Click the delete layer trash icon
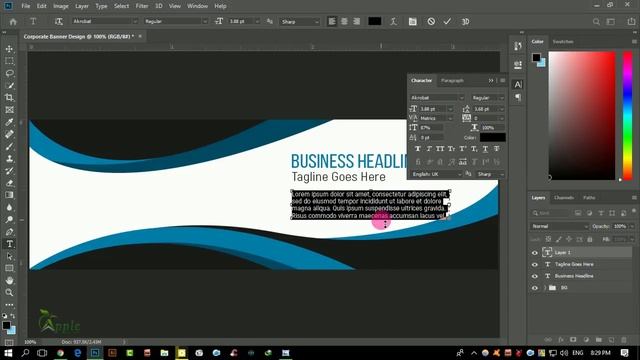Screen dimensions: 640x360 click(624, 340)
